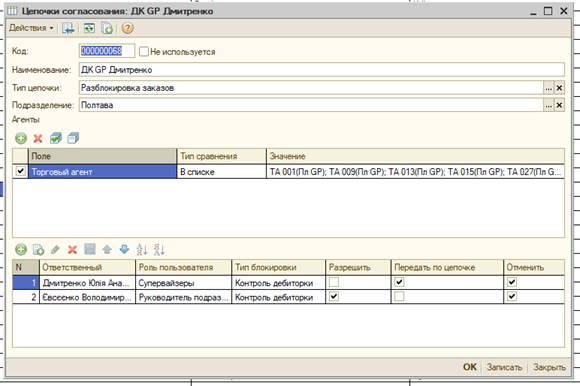Clear the Тип цепочки field with its X
The width and height of the screenshot is (580, 386).
pos(559,88)
